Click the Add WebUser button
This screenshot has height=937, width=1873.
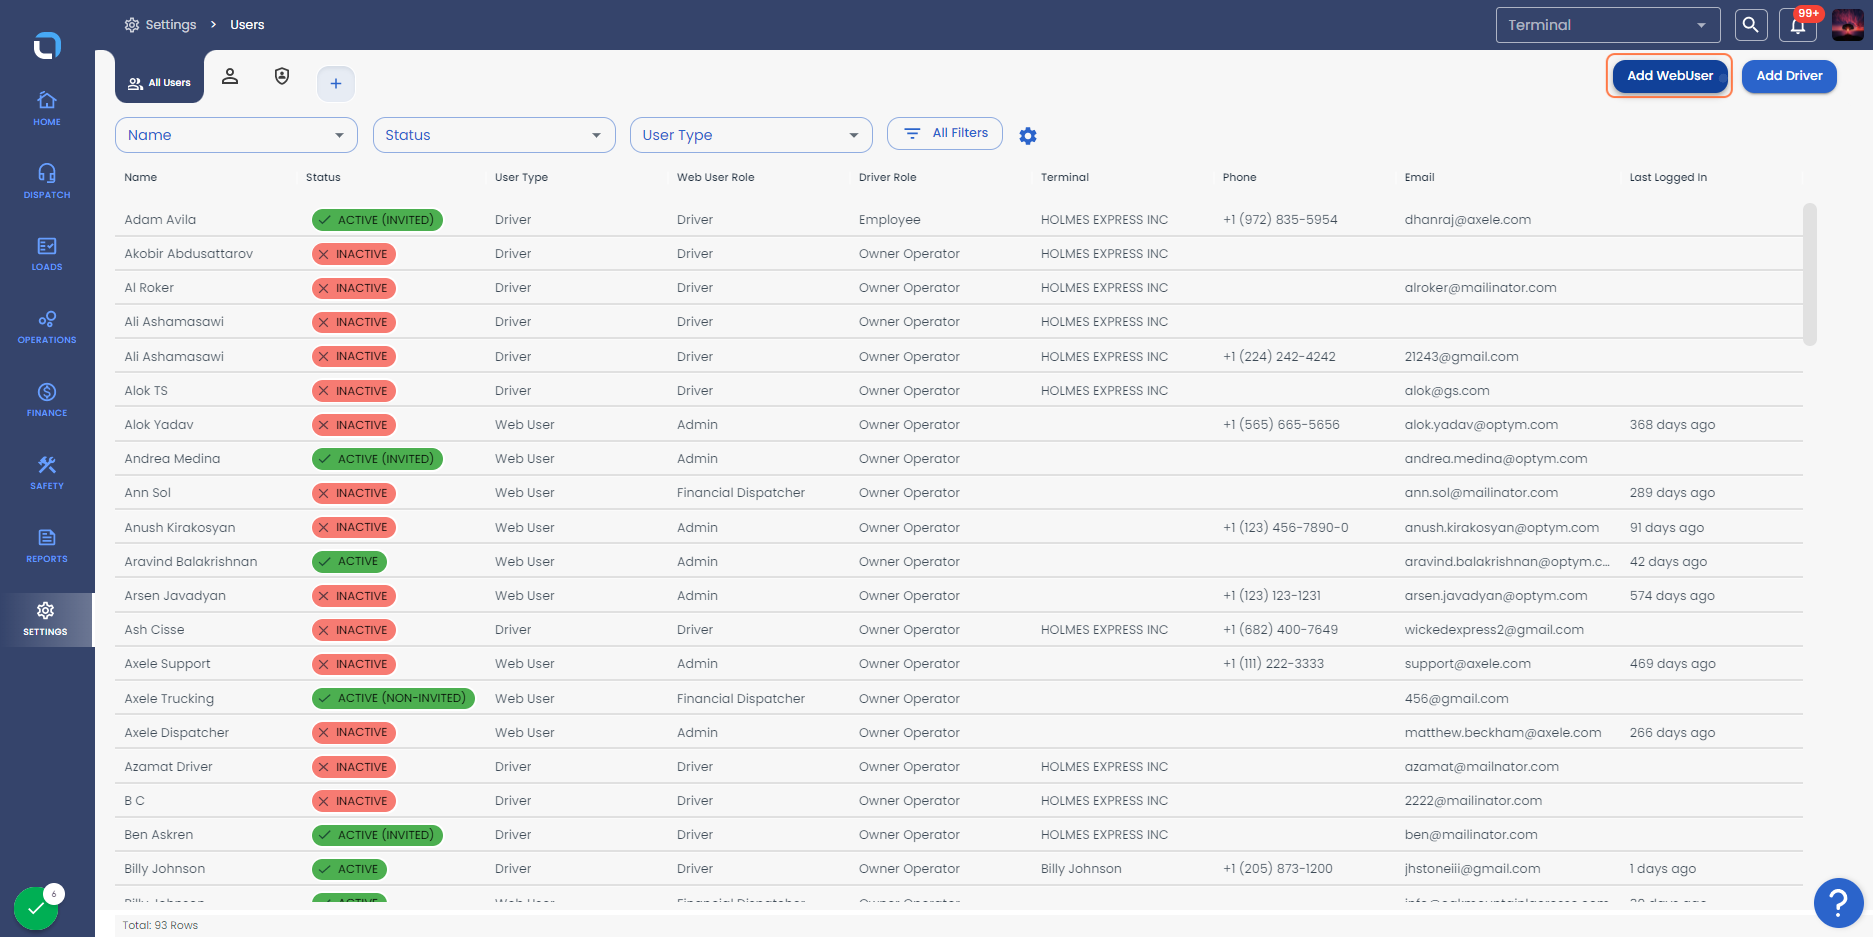[1669, 76]
